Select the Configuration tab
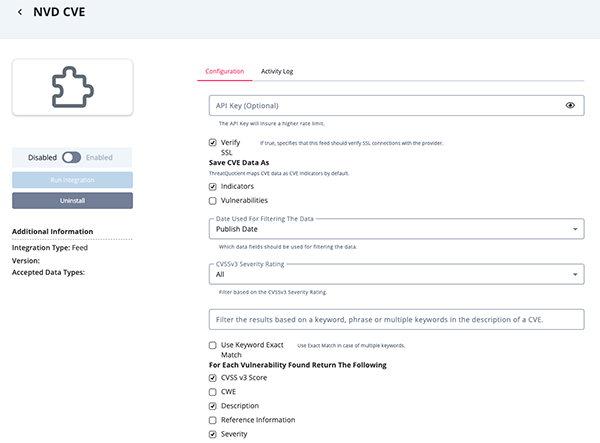This screenshot has width=600, height=443. pos(225,71)
